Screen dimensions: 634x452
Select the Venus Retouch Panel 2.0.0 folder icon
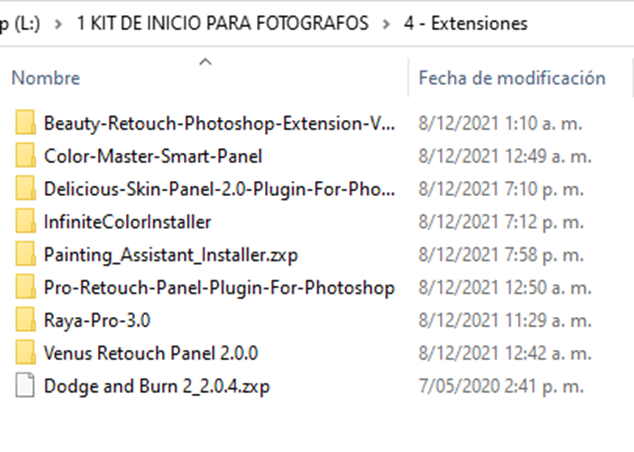pos(25,353)
